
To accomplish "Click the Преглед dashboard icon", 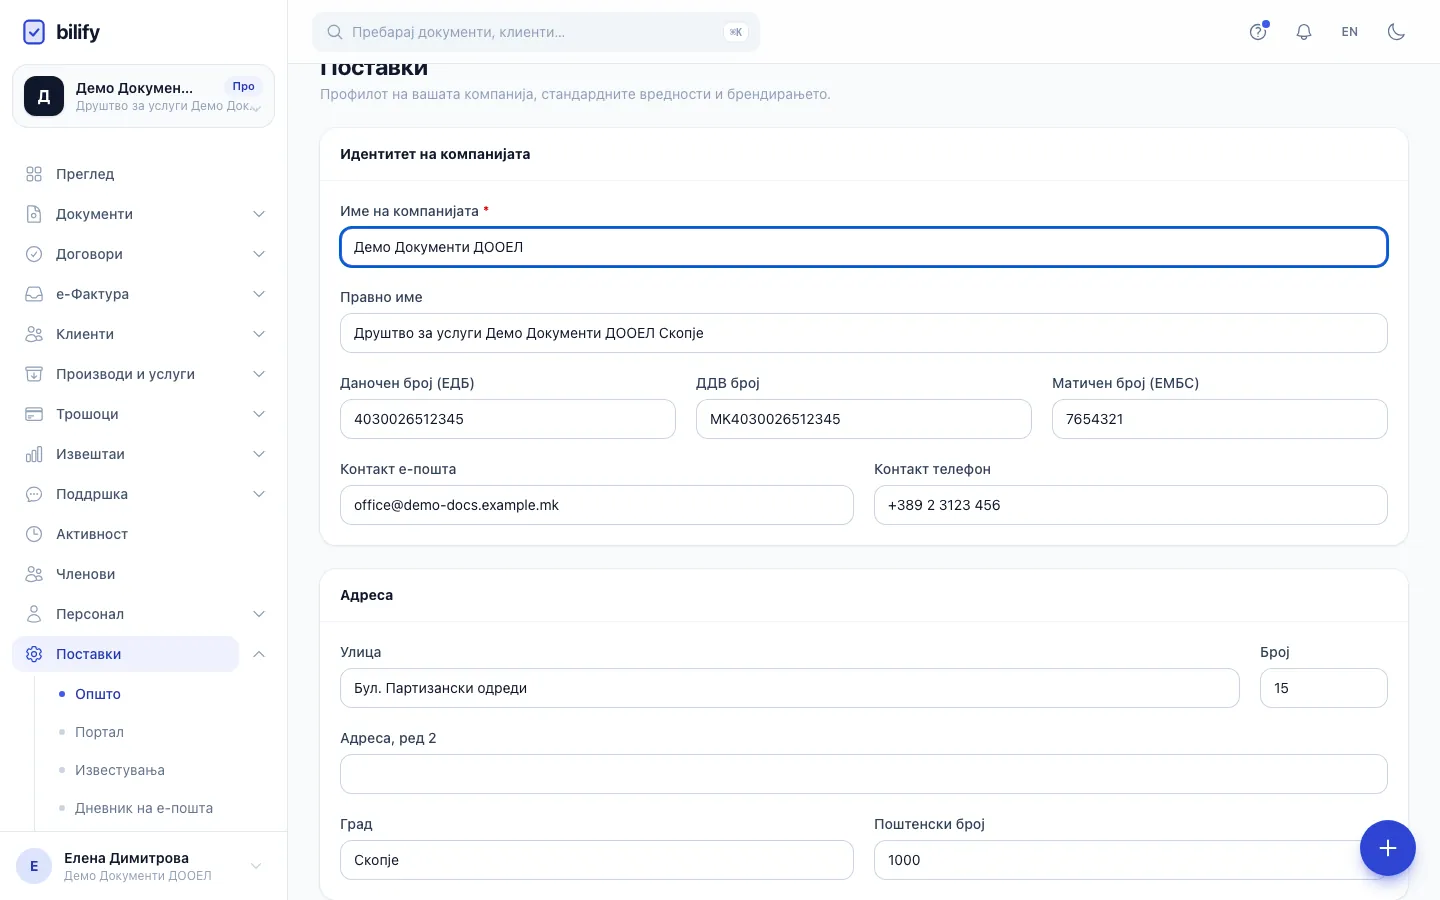I will [34, 174].
